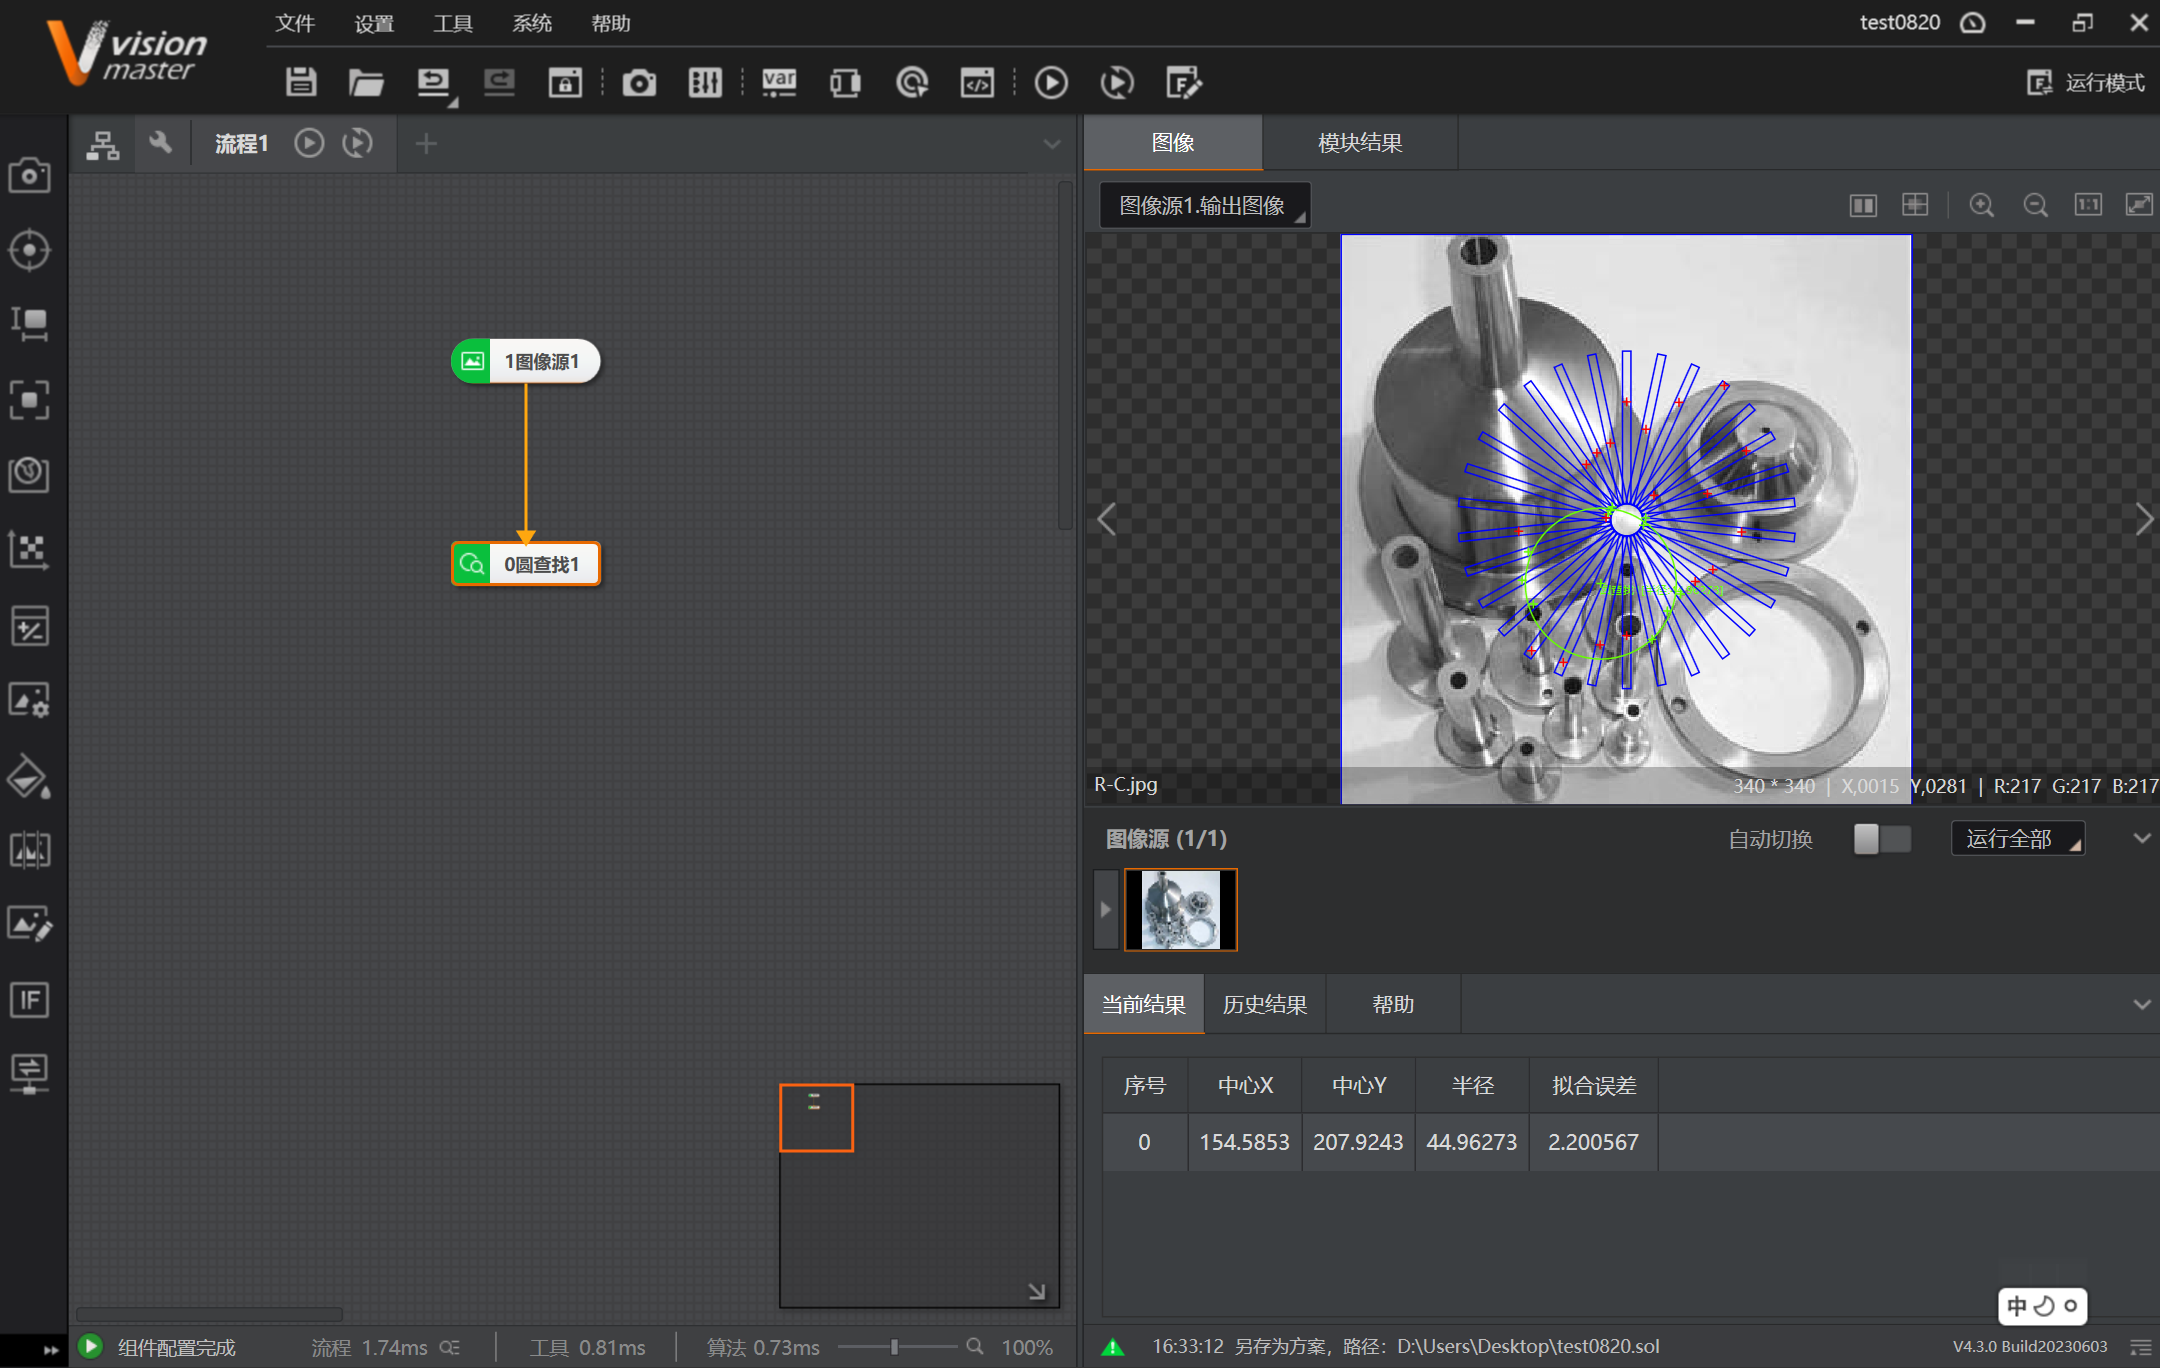Image resolution: width=2160 pixels, height=1368 pixels.
Task: Switch to 运行模式
Action: pyautogui.click(x=2086, y=82)
